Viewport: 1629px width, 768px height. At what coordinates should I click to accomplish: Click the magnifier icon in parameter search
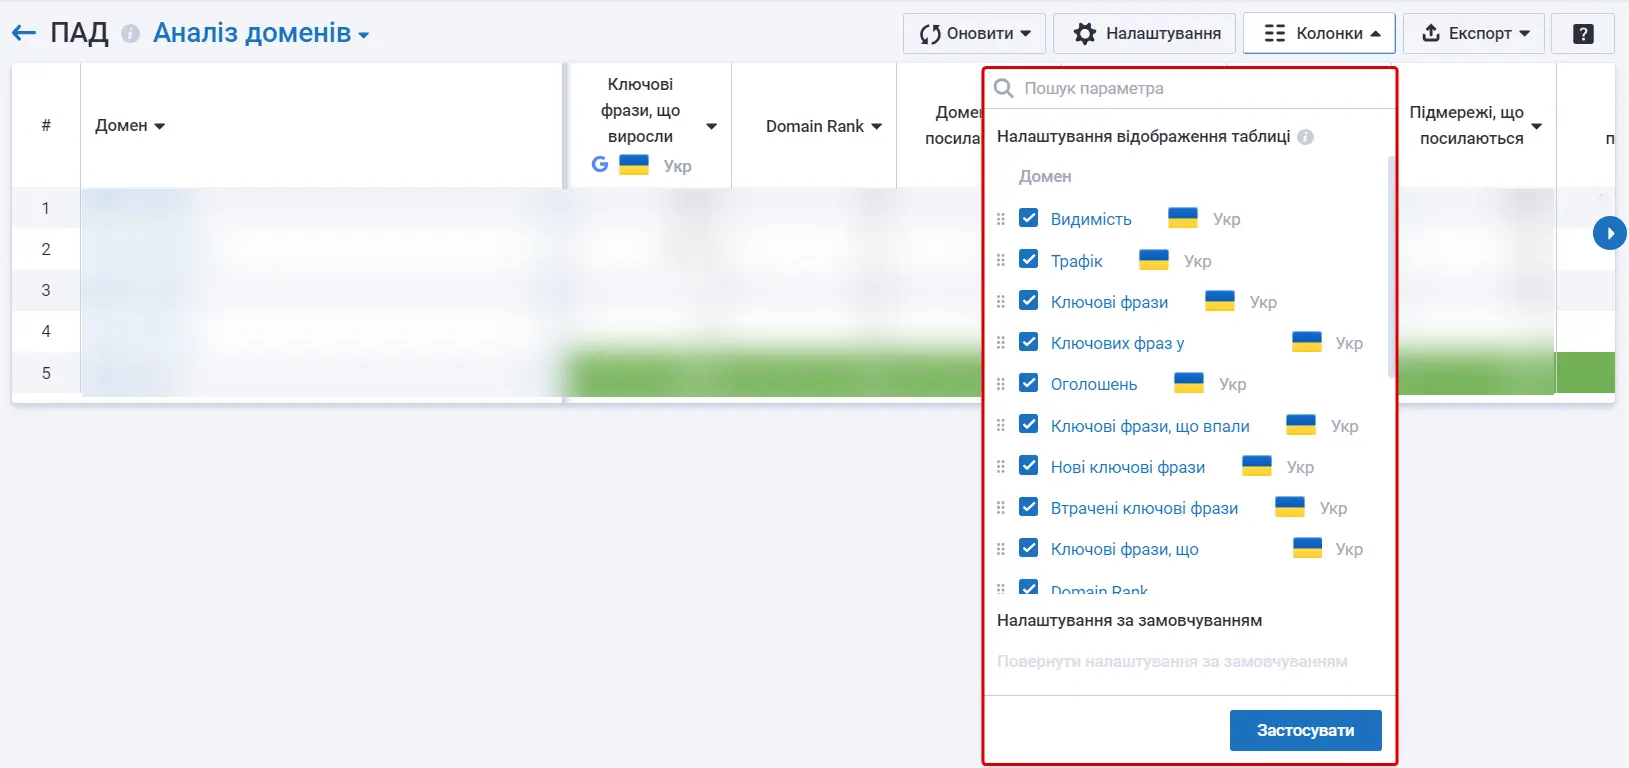pos(1004,88)
